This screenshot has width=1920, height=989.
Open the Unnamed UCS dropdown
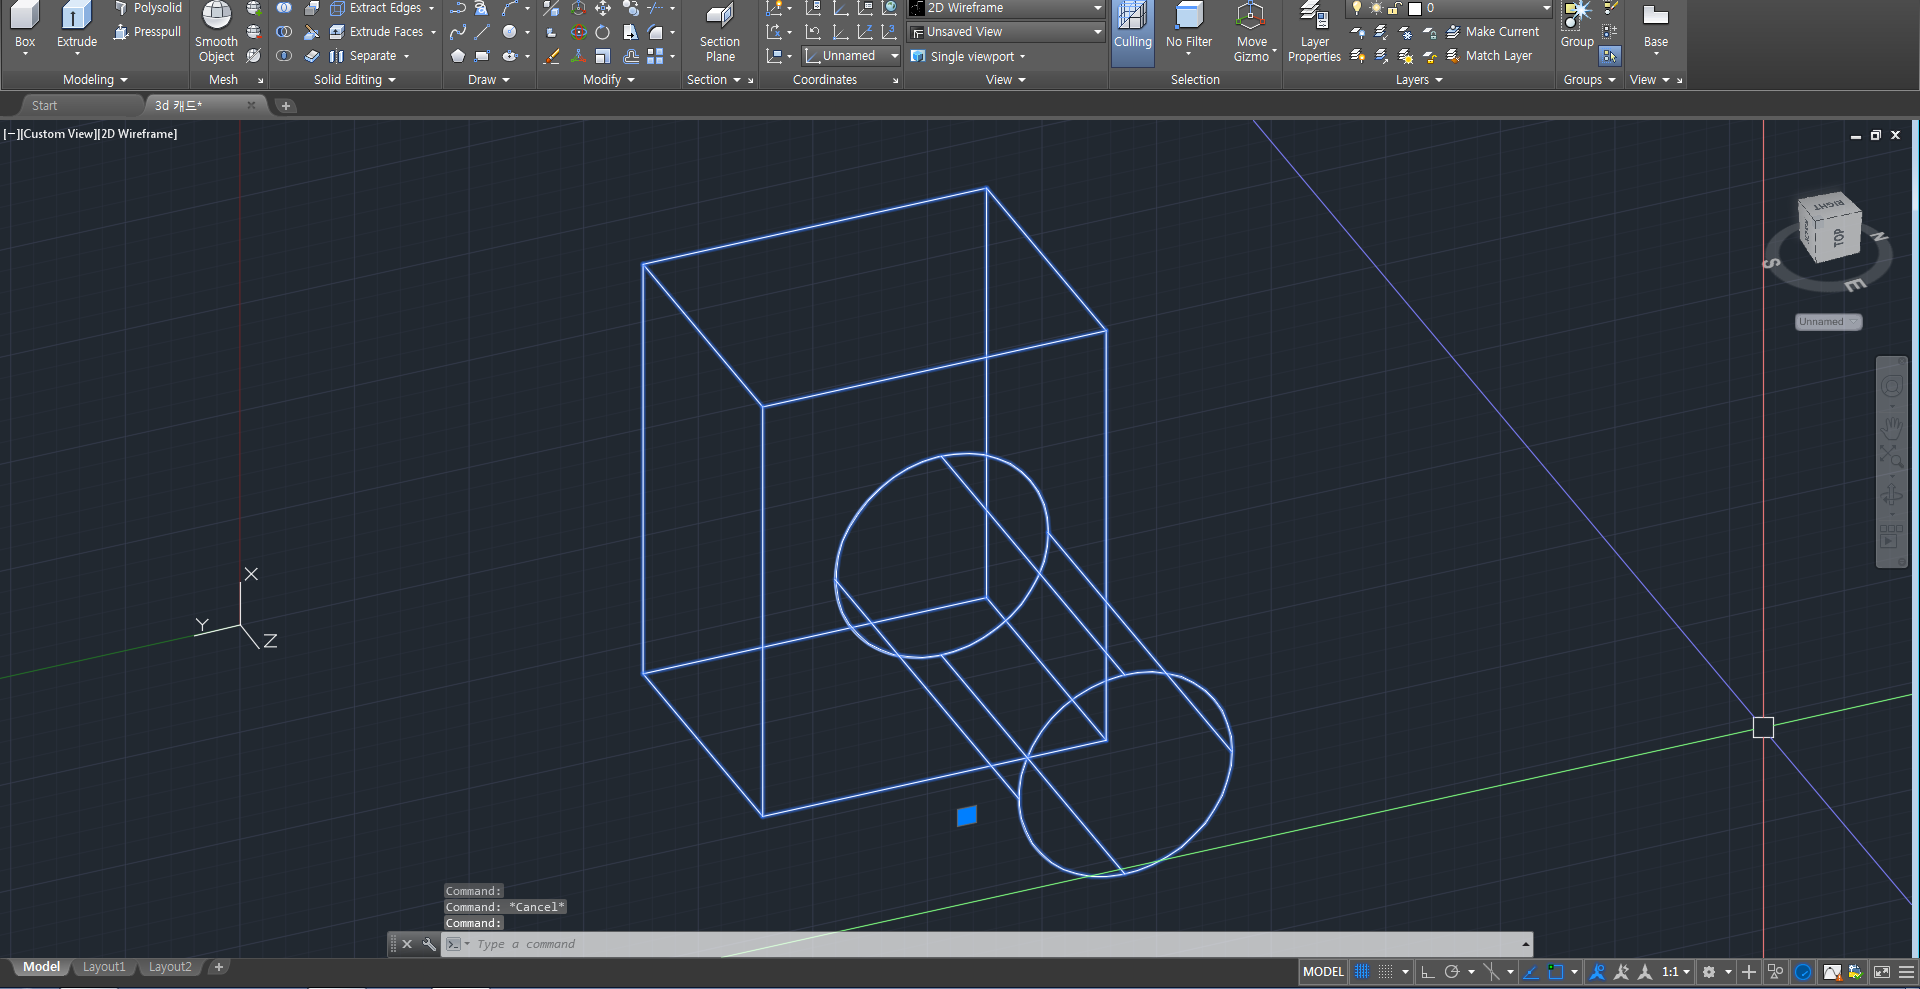point(851,56)
